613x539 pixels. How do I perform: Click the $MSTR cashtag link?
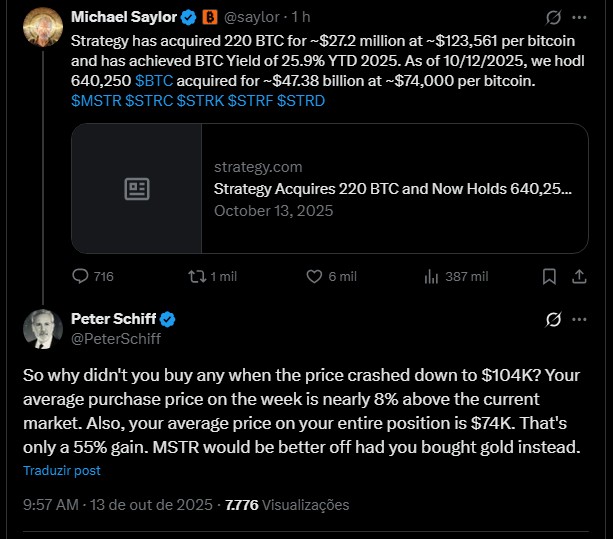[x=96, y=101]
